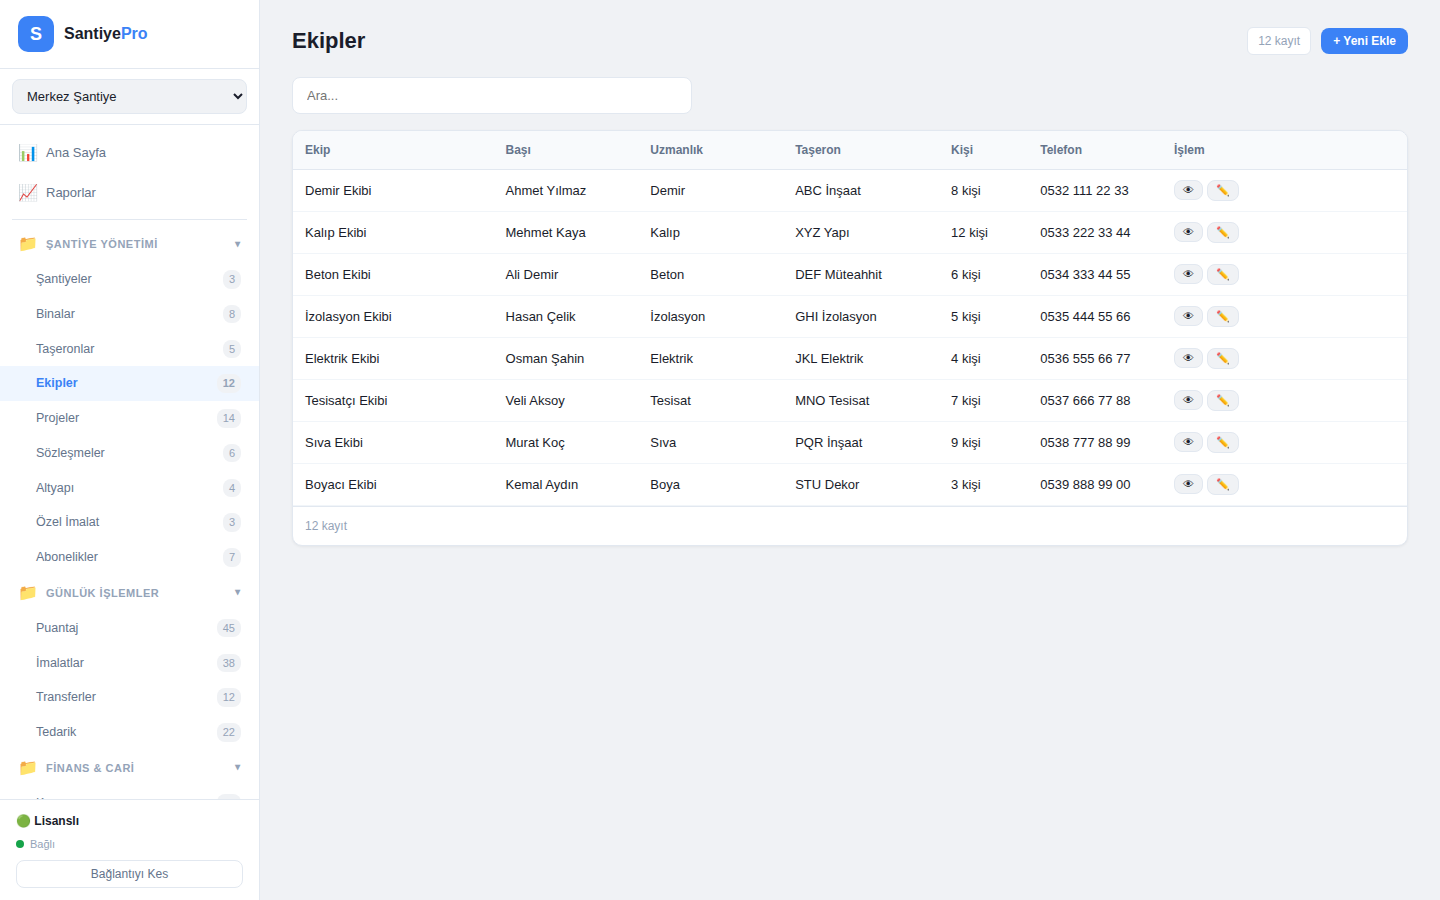Open eye icon for Beton Ekibi row
This screenshot has width=1440, height=900.
click(1188, 274)
